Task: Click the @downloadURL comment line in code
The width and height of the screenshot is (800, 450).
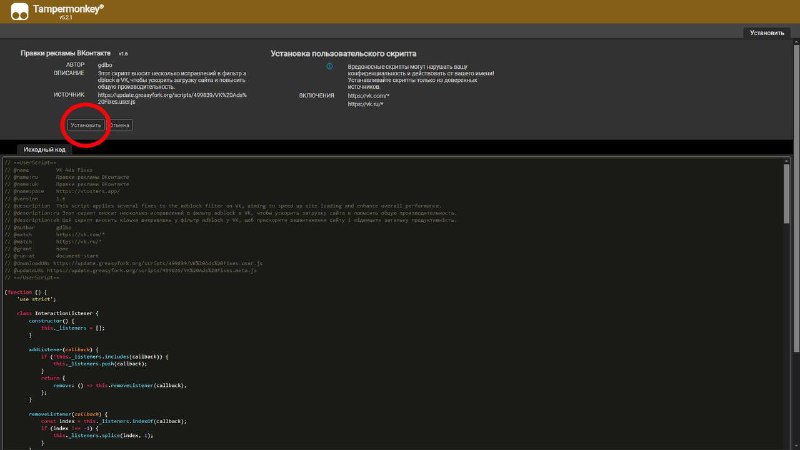Action: (x=134, y=263)
